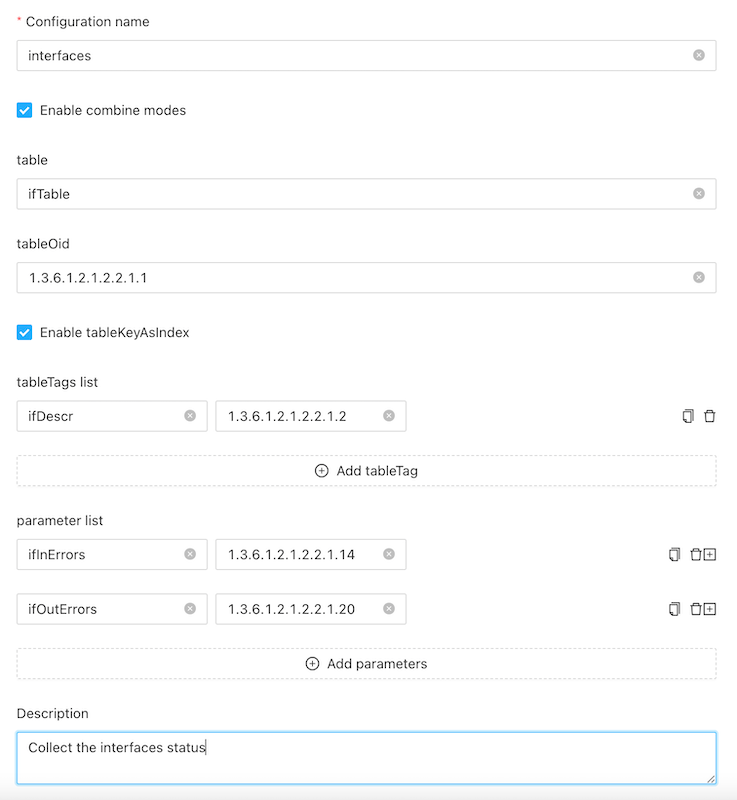Copy the ifOutErrors parameter row
Image resolution: width=737 pixels, height=800 pixels.
pyautogui.click(x=674, y=608)
